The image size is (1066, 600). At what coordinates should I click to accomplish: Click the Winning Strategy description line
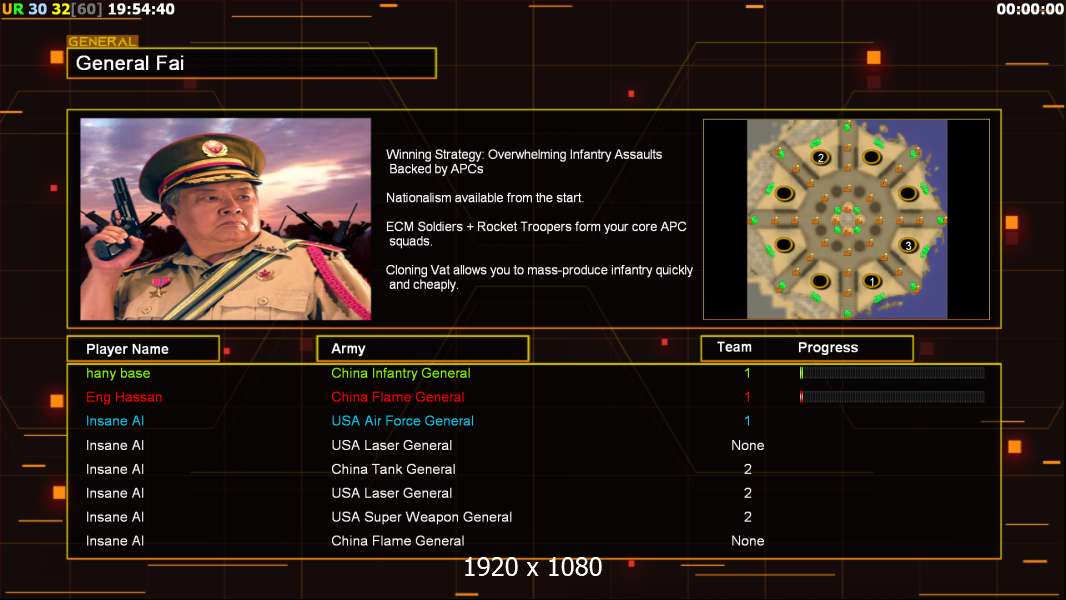click(523, 162)
